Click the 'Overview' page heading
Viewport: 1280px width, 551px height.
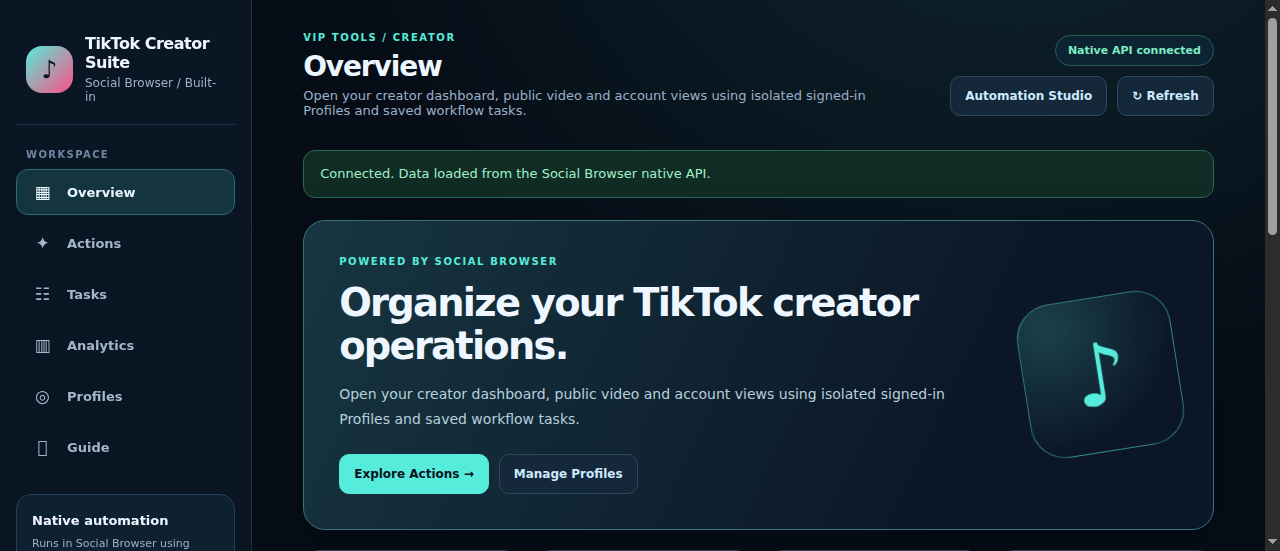[x=373, y=66]
